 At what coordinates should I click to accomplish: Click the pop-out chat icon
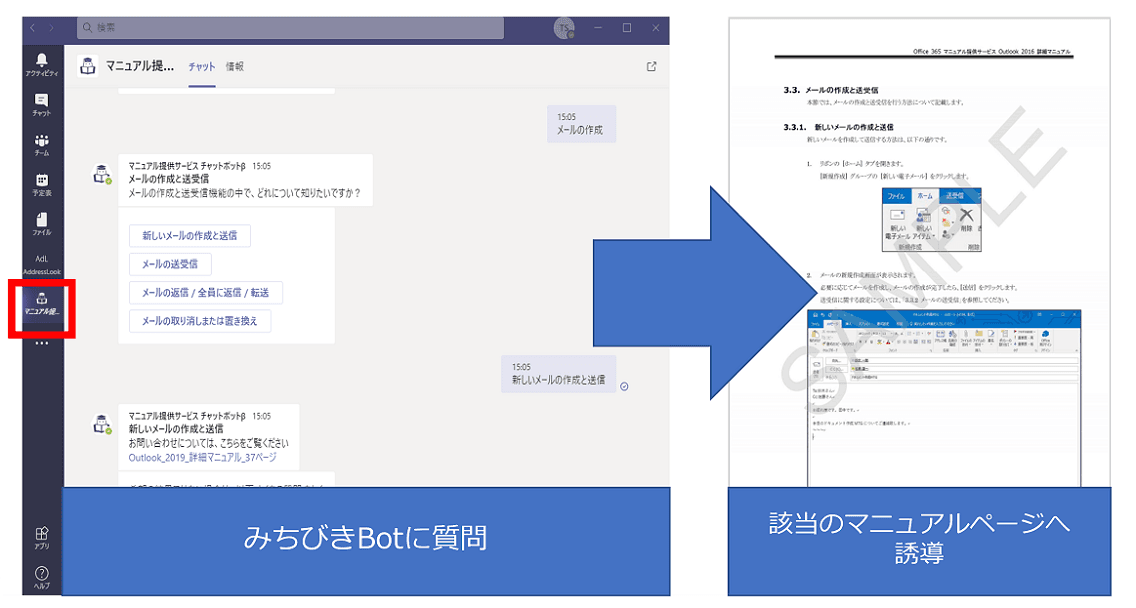651,66
